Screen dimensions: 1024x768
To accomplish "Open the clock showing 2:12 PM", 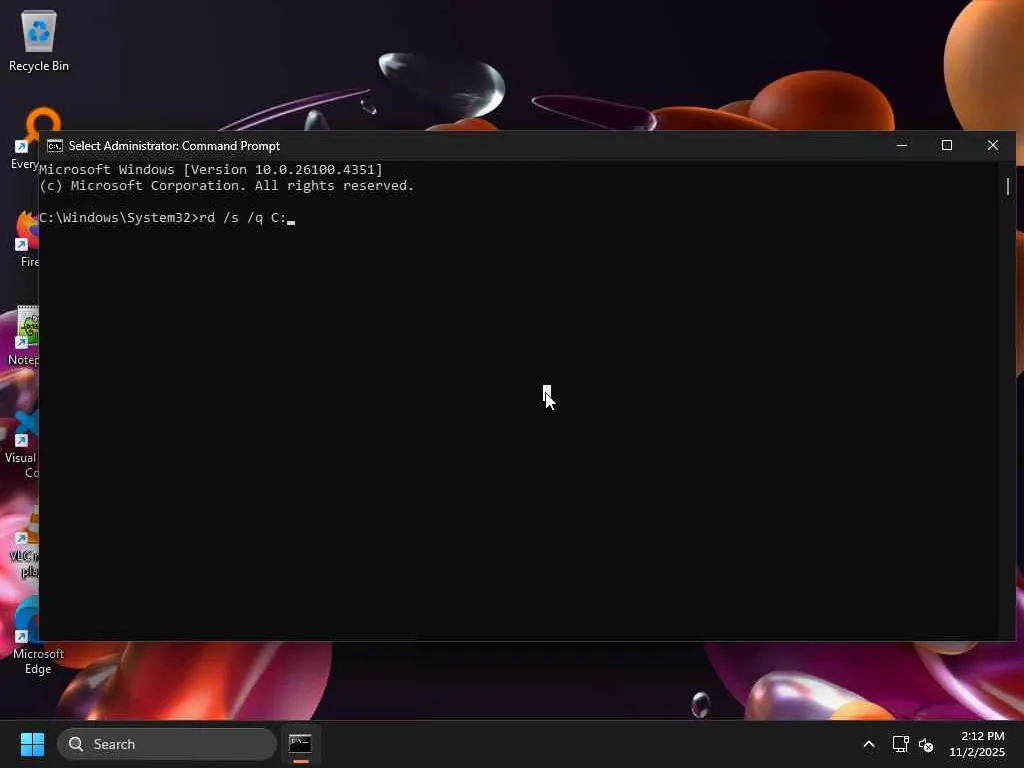I will [977, 744].
